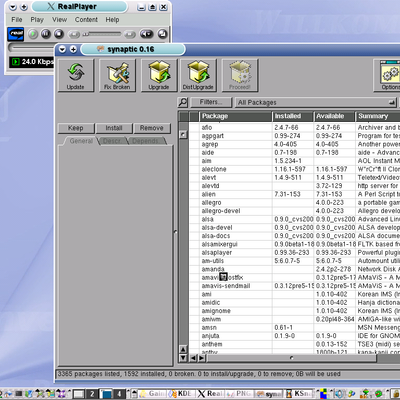Pause playback in RealPlayer
Screen dimensions: 400x400
click(x=46, y=34)
